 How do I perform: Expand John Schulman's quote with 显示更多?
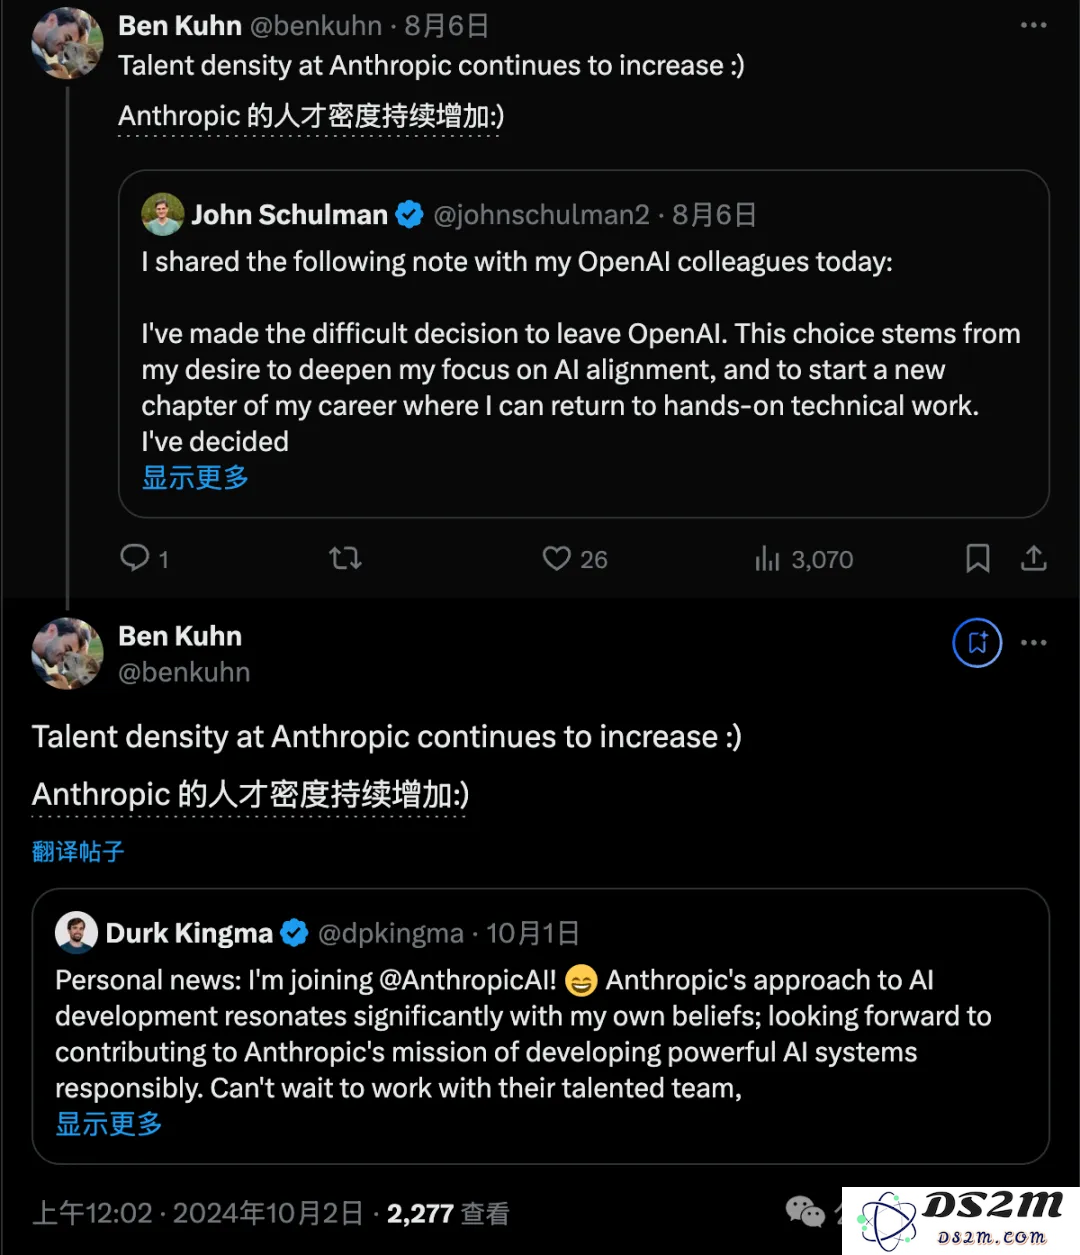(x=195, y=478)
